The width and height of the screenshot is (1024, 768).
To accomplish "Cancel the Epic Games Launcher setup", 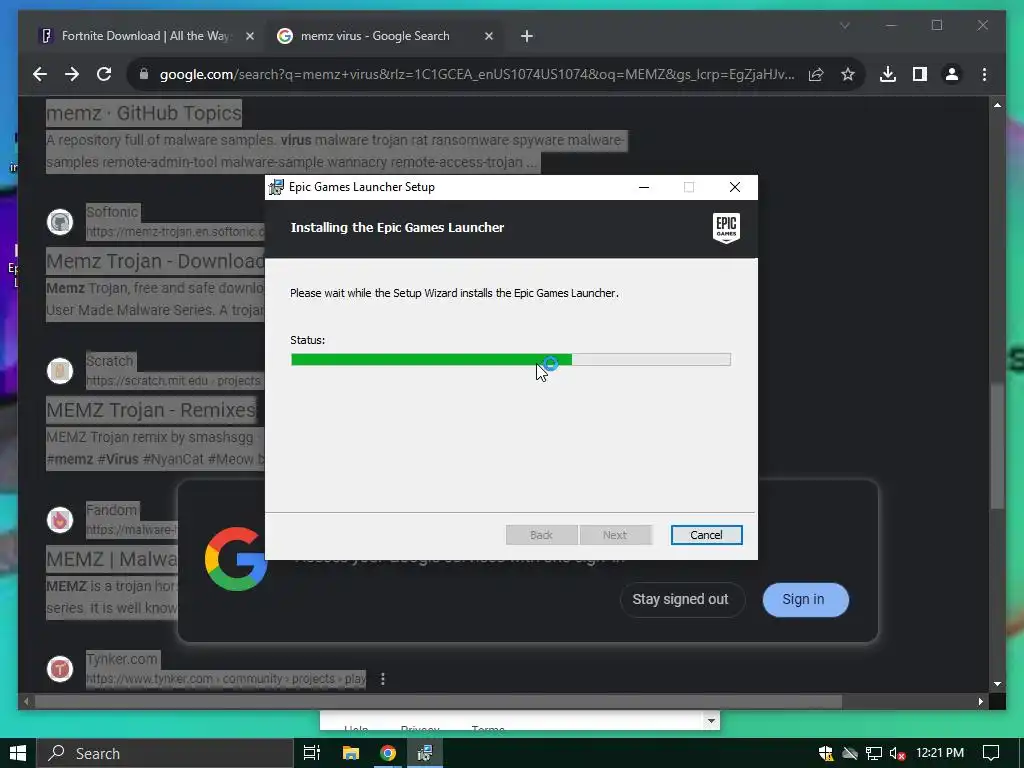I will pyautogui.click(x=706, y=535).
